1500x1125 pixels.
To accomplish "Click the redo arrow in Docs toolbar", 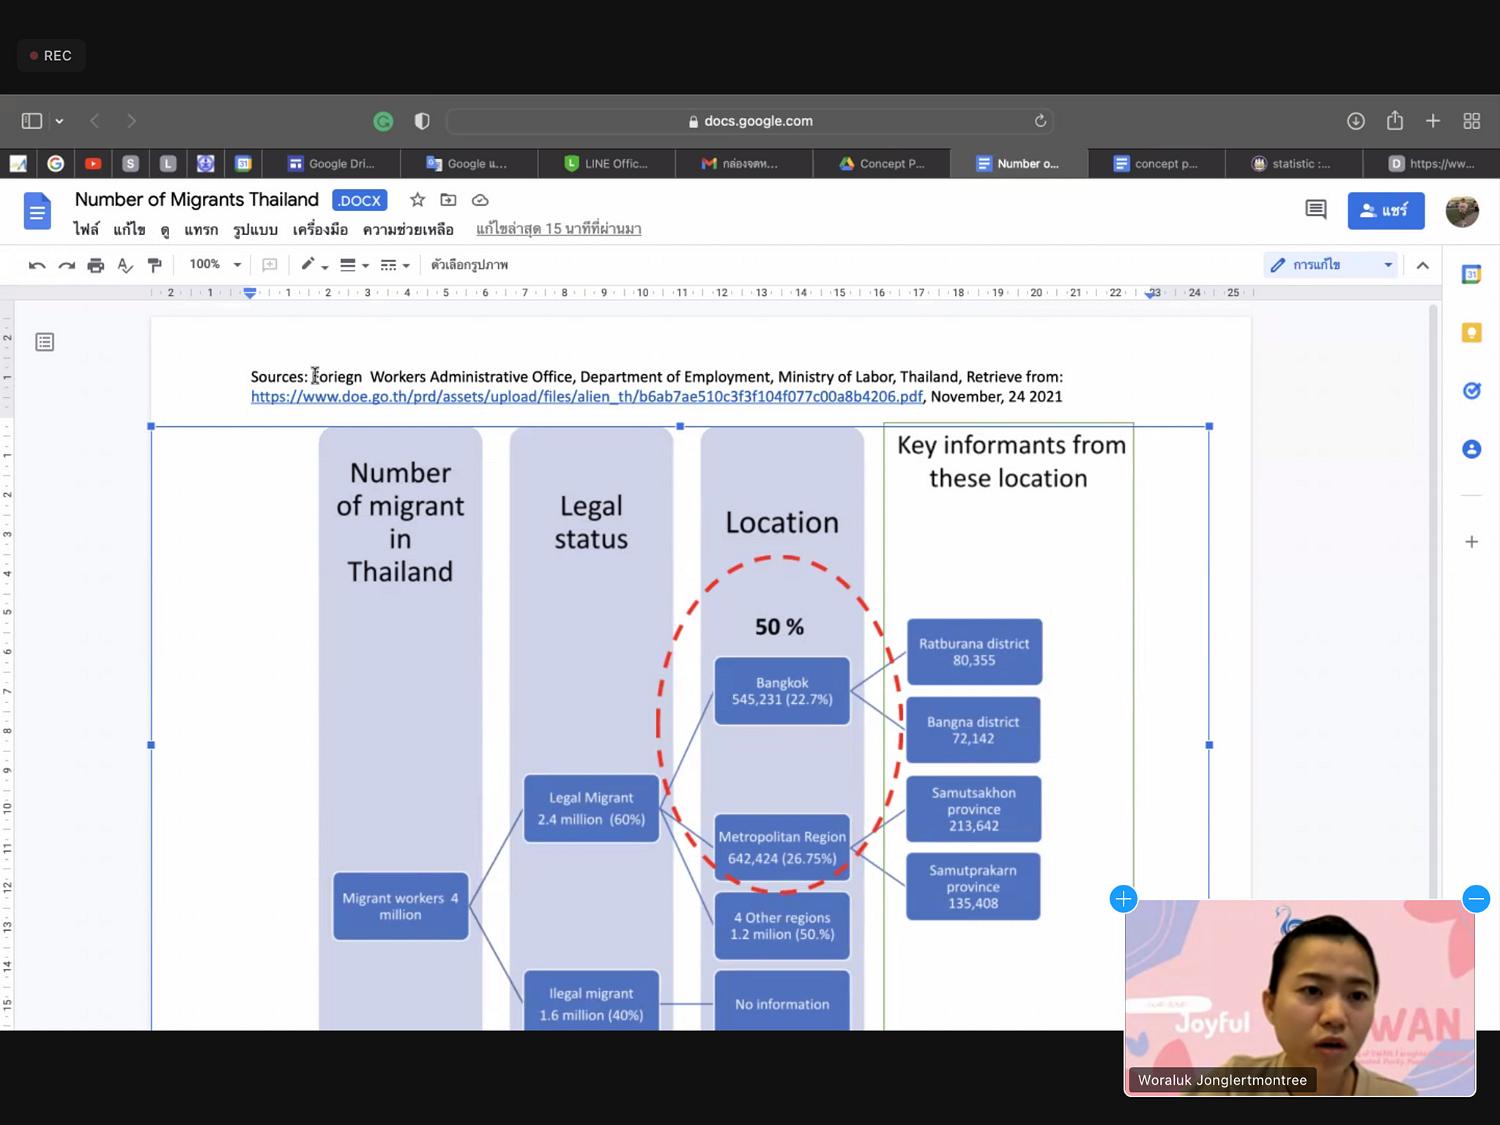I will 67,265.
